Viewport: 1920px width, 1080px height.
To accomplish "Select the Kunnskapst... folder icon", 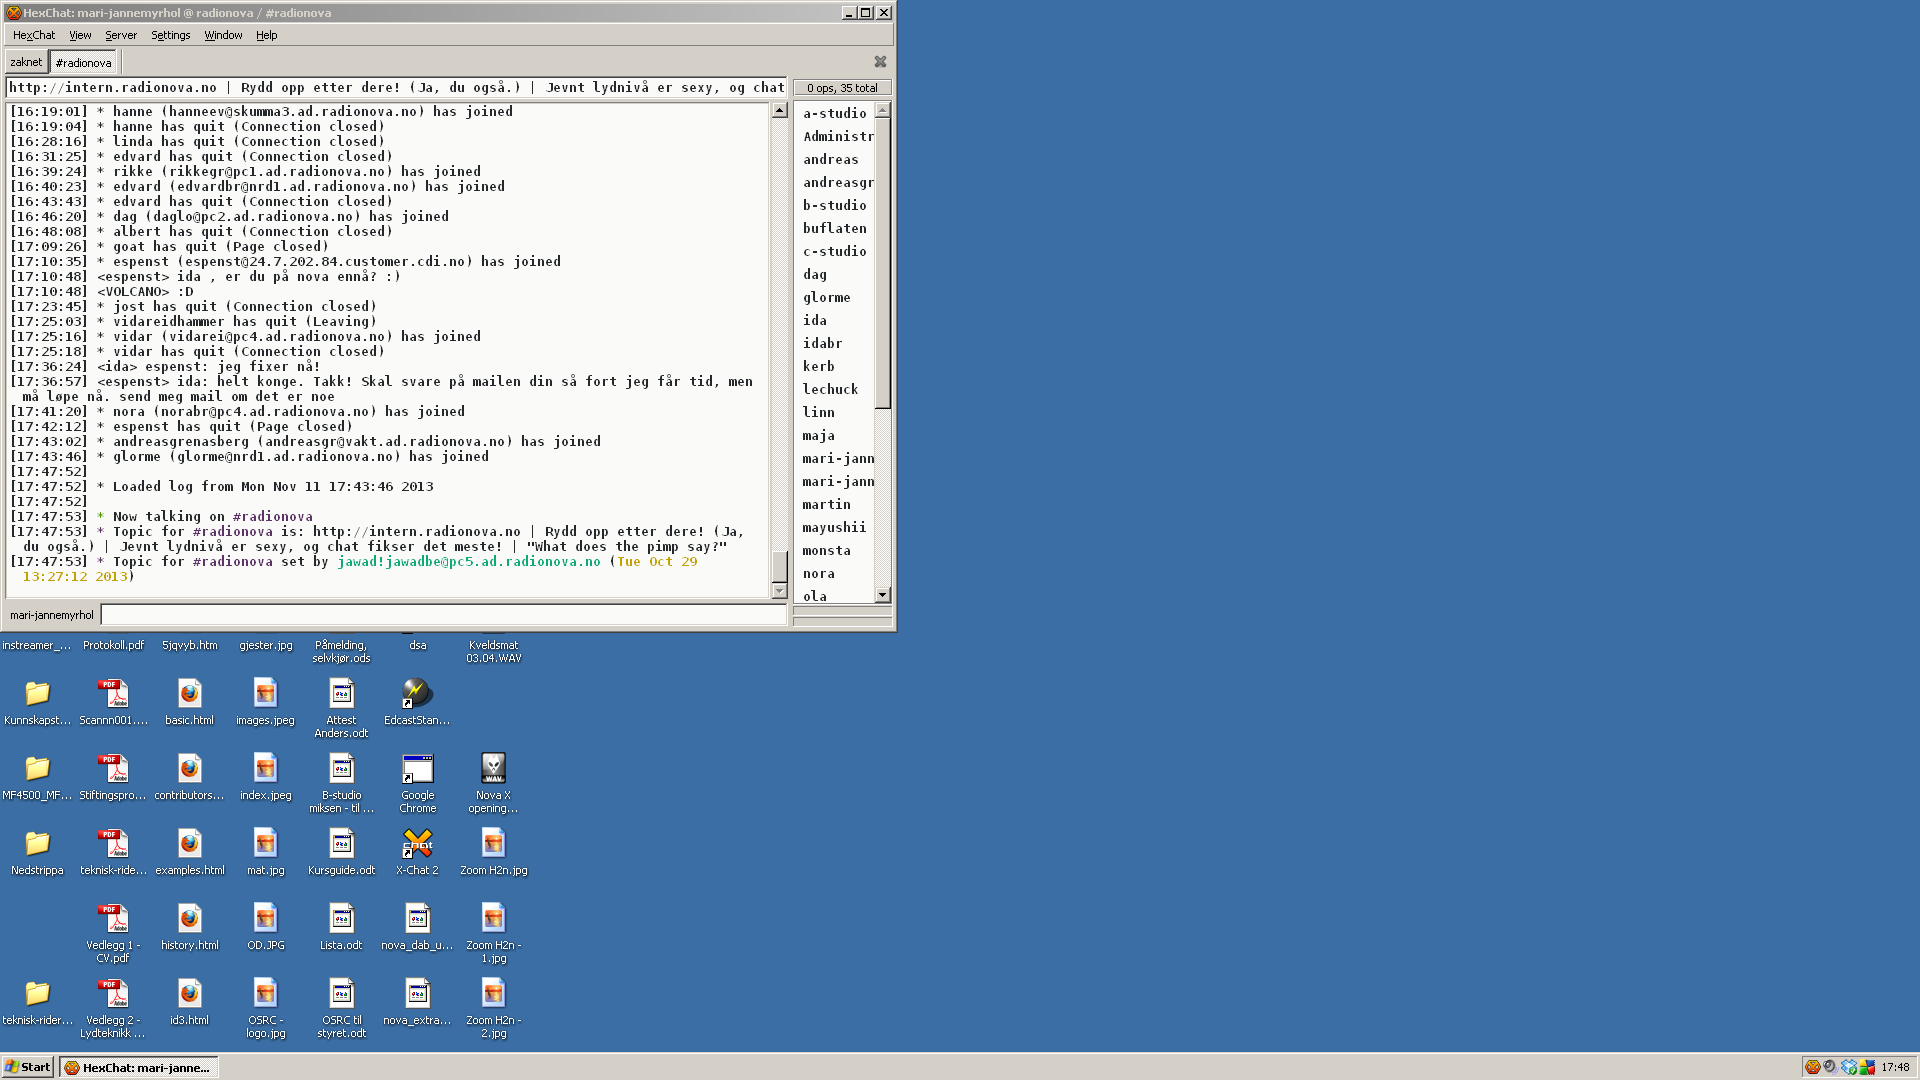I will click(37, 701).
